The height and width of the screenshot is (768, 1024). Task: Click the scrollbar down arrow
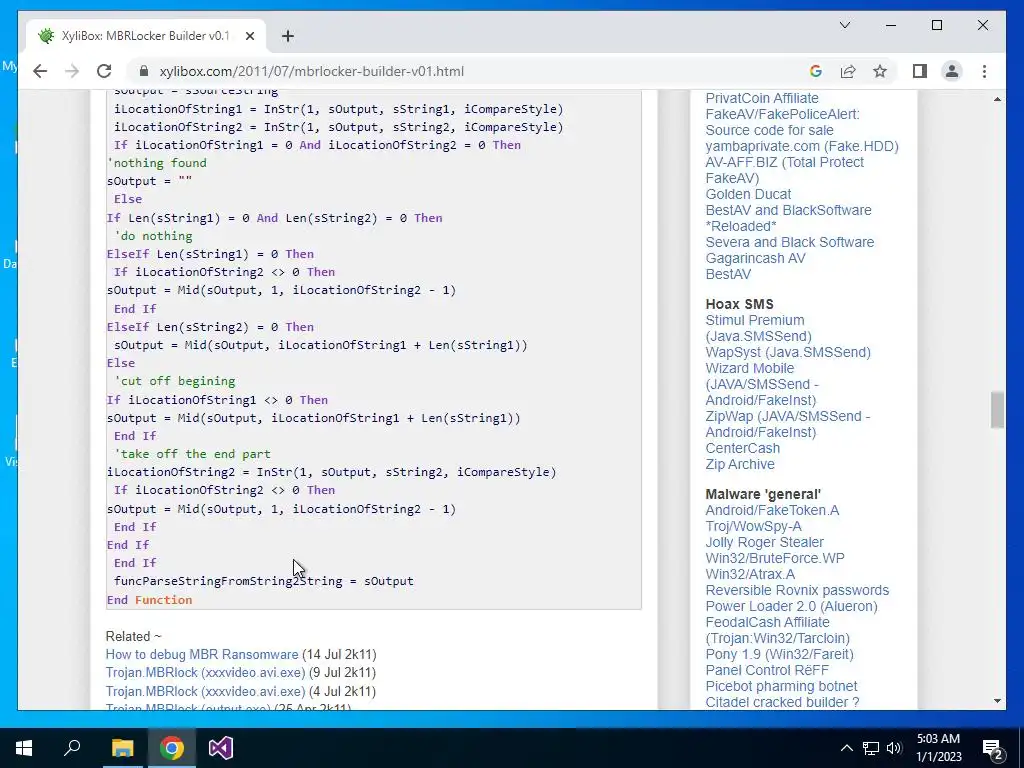pyautogui.click(x=997, y=701)
